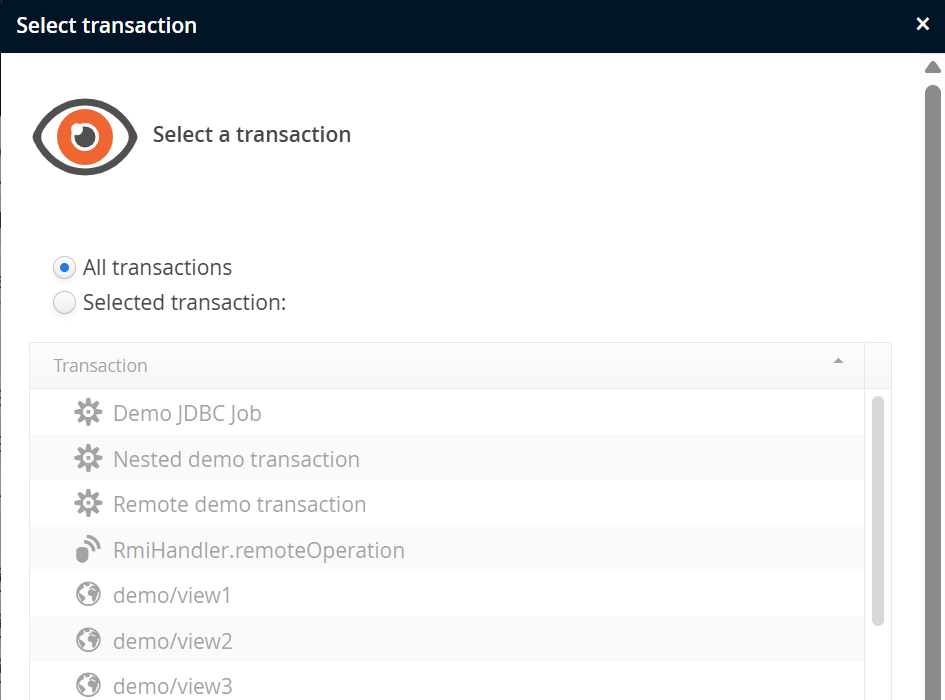Image resolution: width=945 pixels, height=700 pixels.
Task: Select the demo/view2 transaction
Action: click(172, 640)
